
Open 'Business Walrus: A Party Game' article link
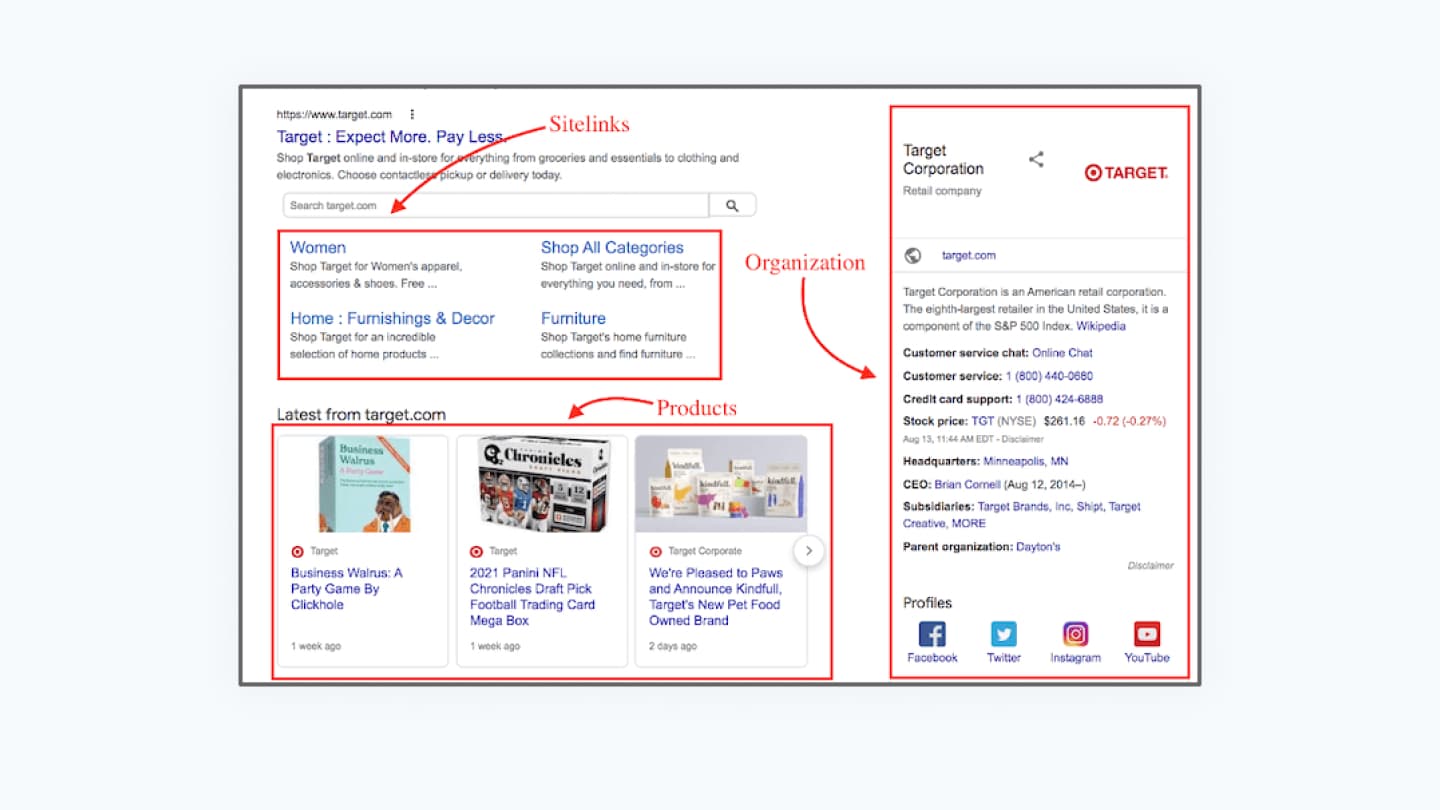pos(346,589)
